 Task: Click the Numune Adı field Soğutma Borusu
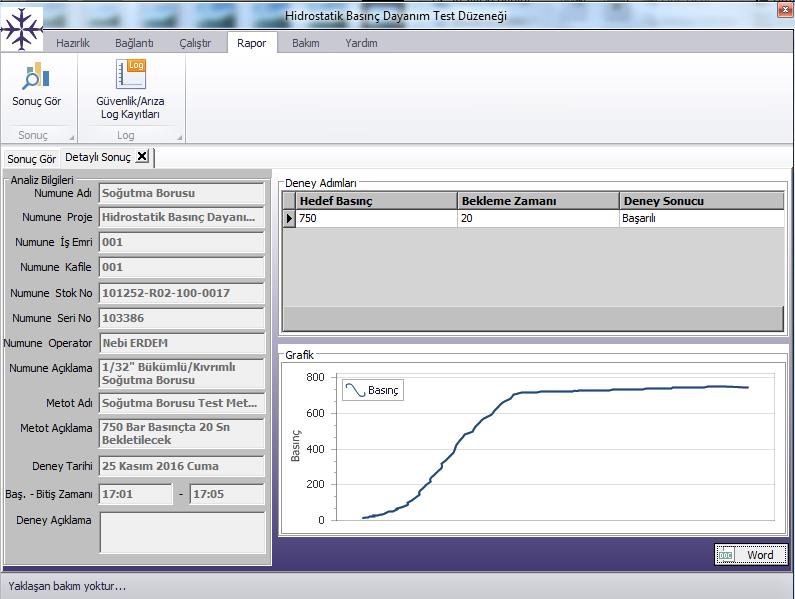182,193
